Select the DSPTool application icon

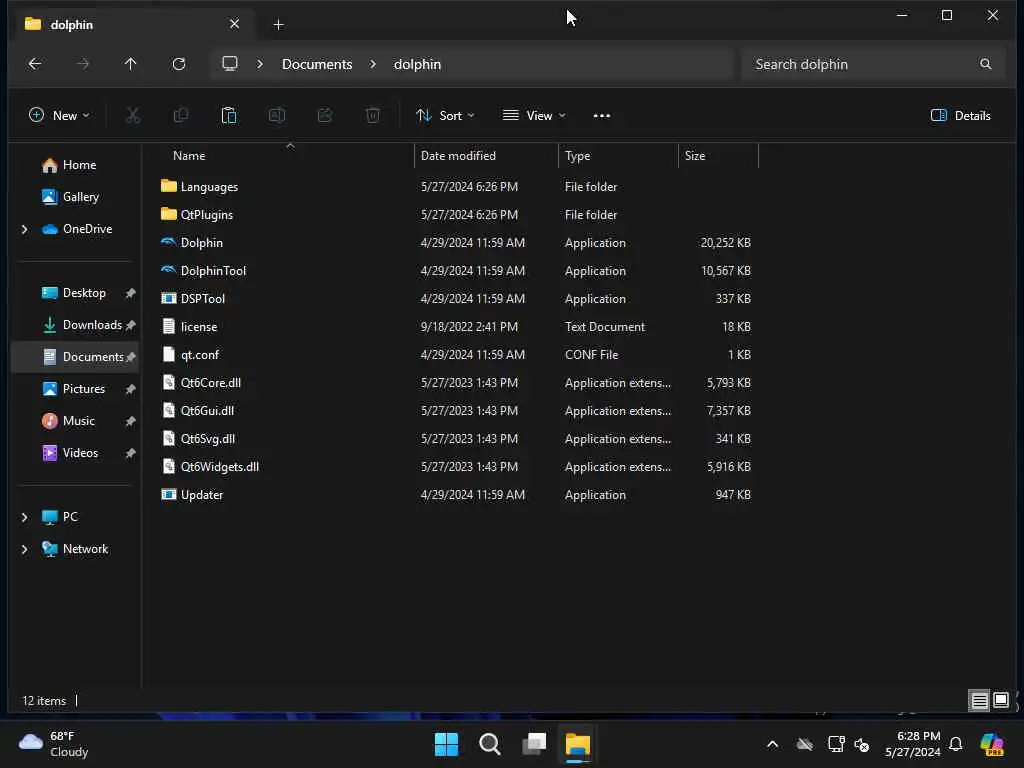point(168,298)
